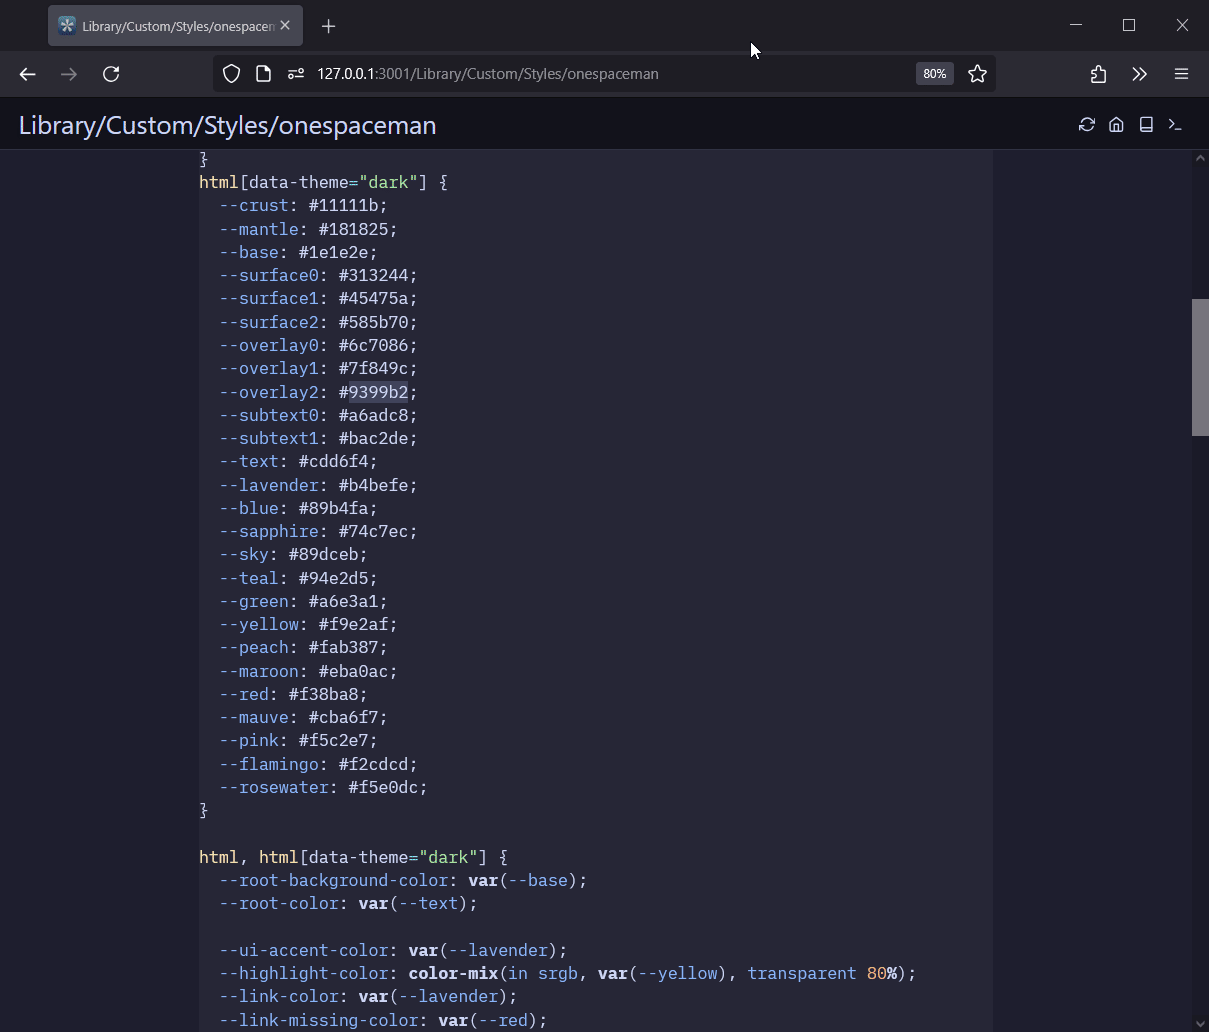Click the #f38ba8 value
The image size is (1209, 1032).
coord(323,694)
